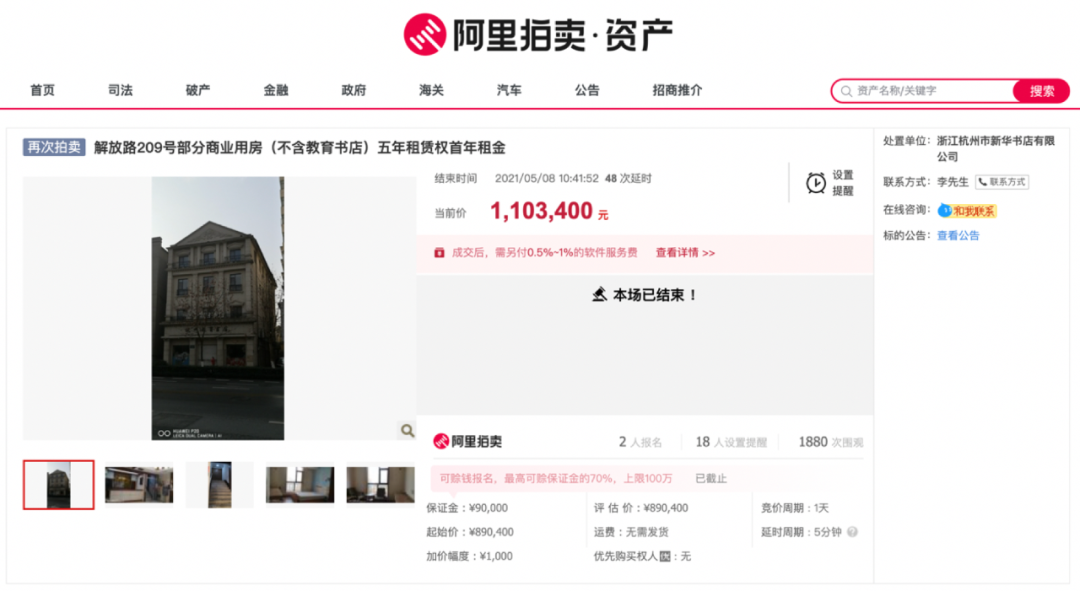This screenshot has width=1080, height=591.
Task: Click the icon next to 优先购买权人
Action: [665, 556]
